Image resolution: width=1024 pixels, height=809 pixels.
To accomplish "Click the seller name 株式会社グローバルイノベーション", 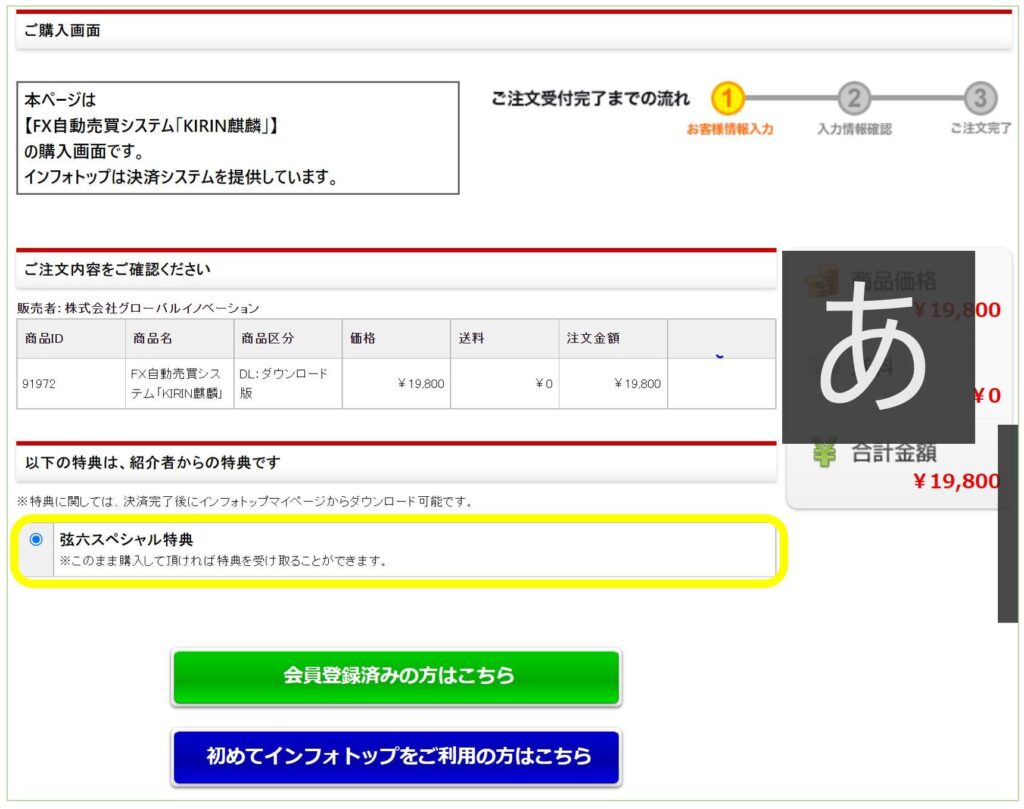I will pos(162,308).
